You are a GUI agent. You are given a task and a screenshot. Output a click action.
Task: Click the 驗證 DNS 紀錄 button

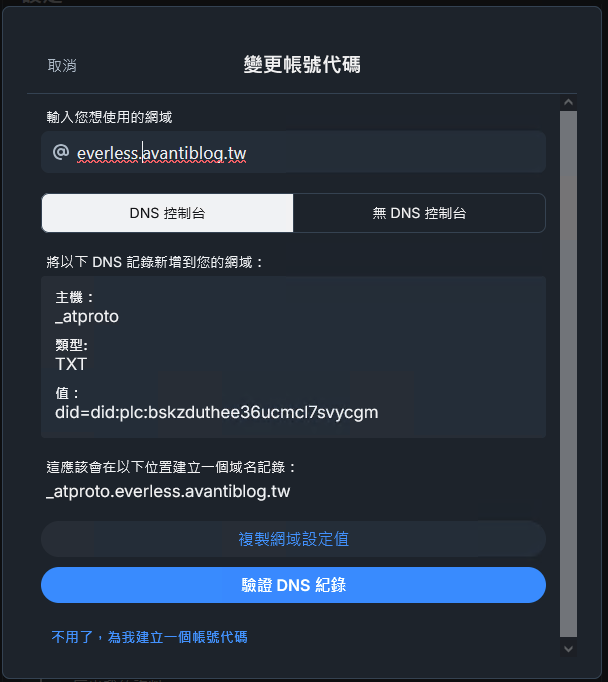(293, 585)
